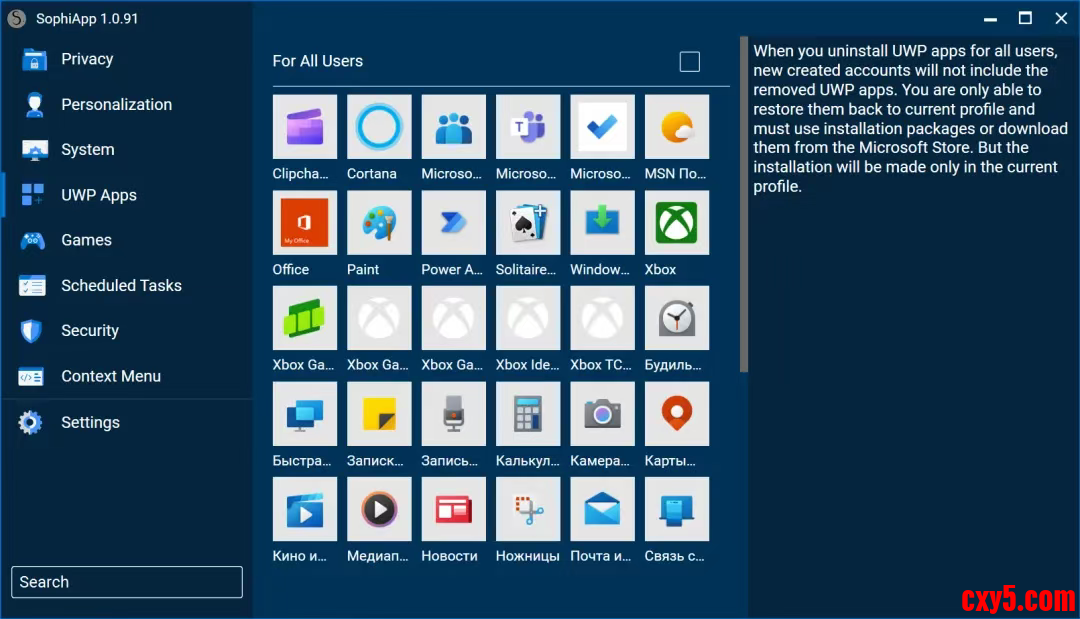Select the Ножницы snipping tool tile
Viewport: 1080px width, 619px height.
coord(528,509)
